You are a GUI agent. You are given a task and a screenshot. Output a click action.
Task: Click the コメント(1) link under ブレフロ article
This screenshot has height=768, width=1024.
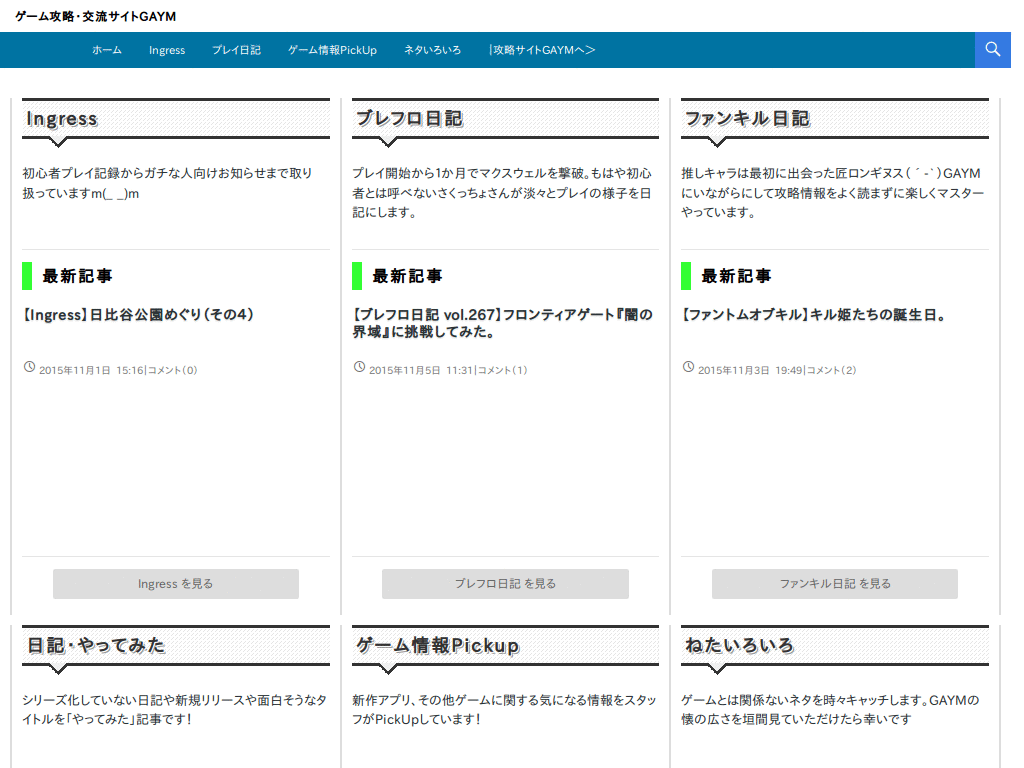click(503, 370)
